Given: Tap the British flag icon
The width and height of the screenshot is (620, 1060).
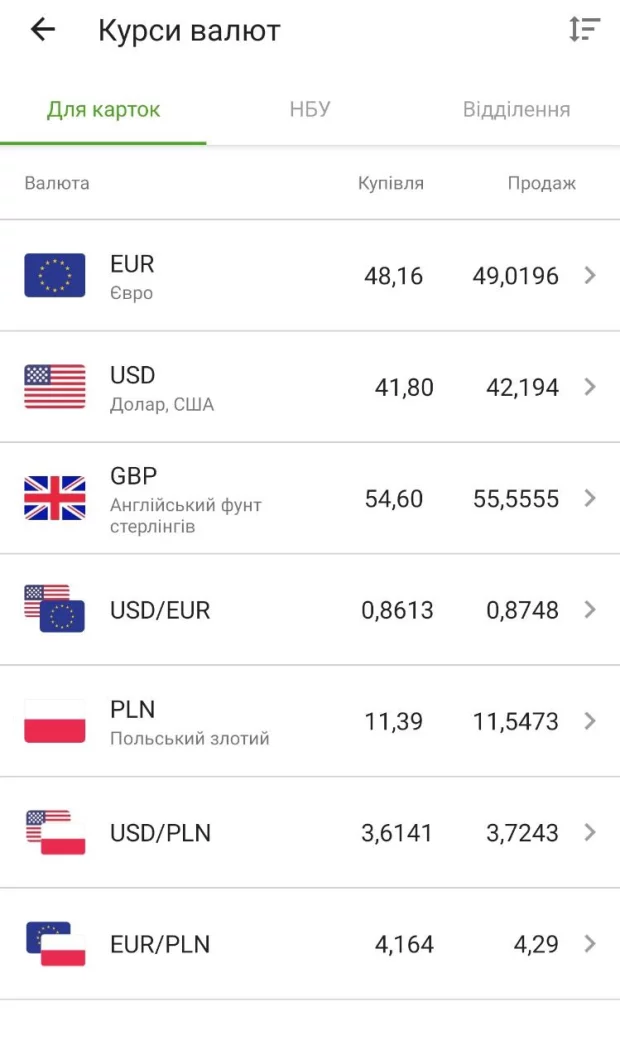Looking at the screenshot, I should click(55, 498).
